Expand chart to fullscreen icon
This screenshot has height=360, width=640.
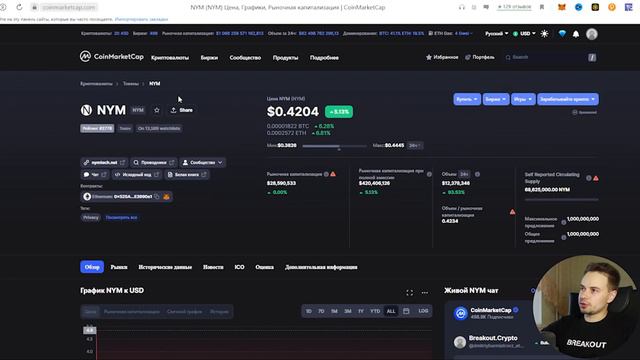click(409, 293)
